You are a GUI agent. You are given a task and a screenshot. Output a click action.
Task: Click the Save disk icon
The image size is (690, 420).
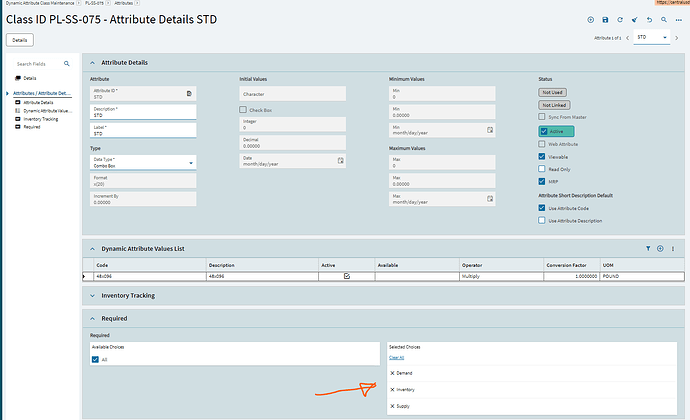(605, 20)
